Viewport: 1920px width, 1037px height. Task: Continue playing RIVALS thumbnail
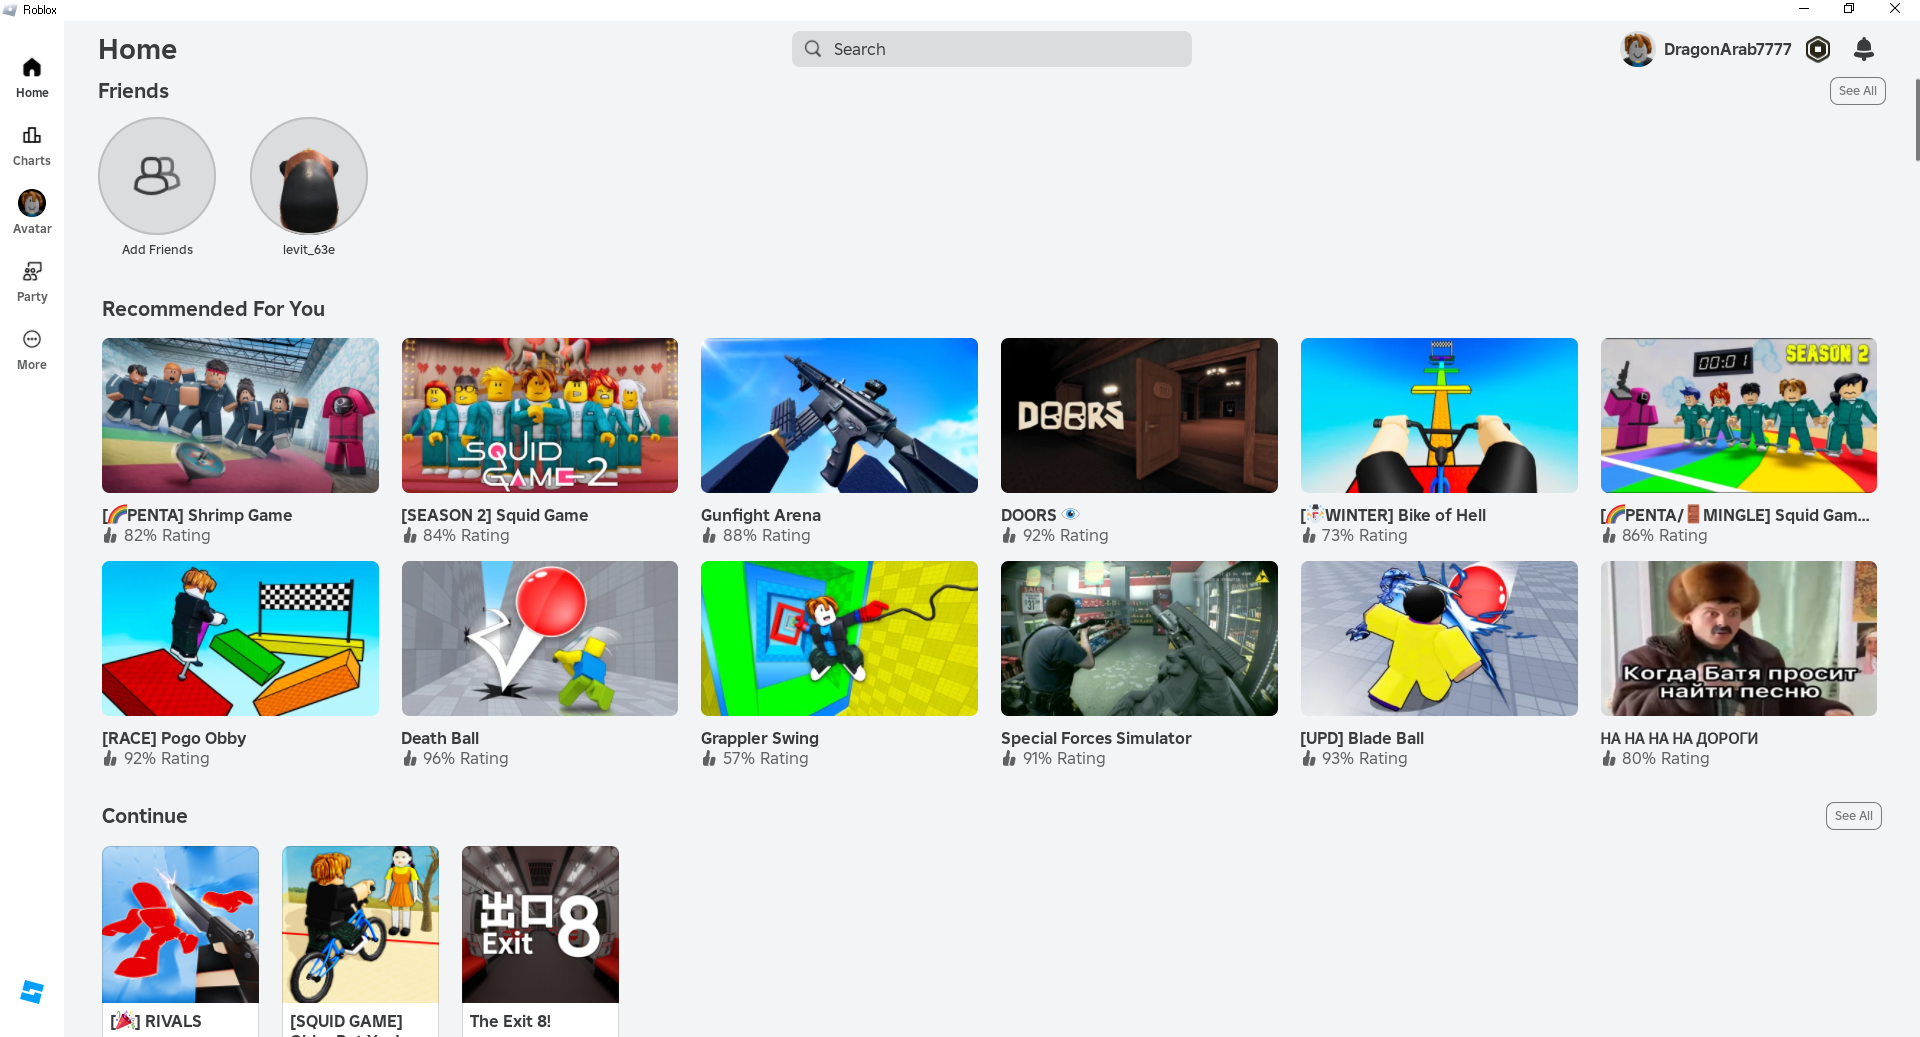click(x=180, y=925)
